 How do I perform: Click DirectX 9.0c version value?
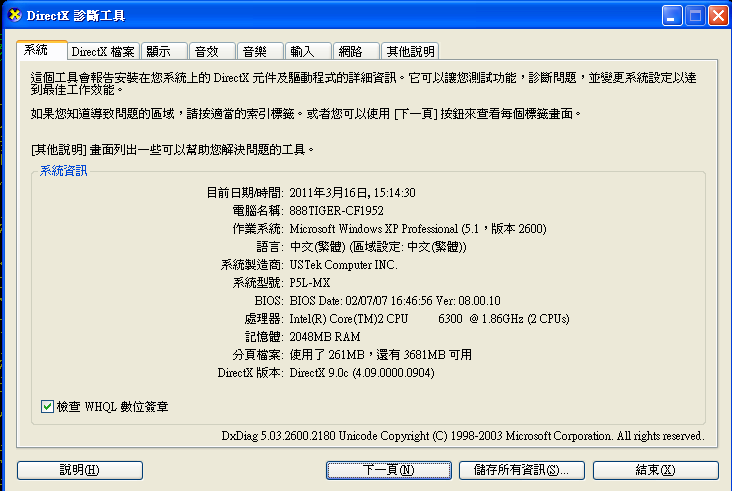click(x=362, y=373)
